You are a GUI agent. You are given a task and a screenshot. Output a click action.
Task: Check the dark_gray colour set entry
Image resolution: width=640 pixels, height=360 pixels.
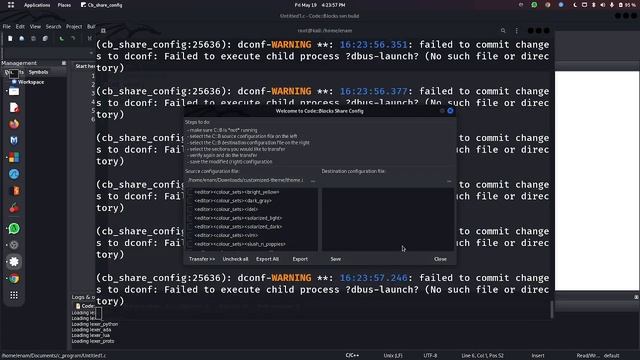[190, 201]
